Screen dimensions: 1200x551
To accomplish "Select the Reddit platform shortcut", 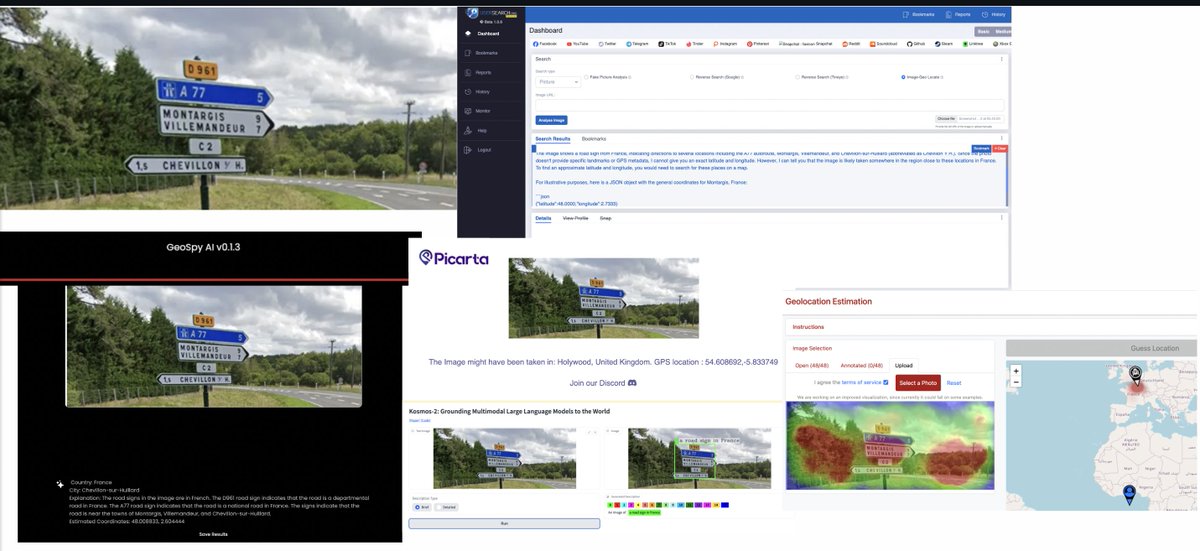I will tap(853, 44).
